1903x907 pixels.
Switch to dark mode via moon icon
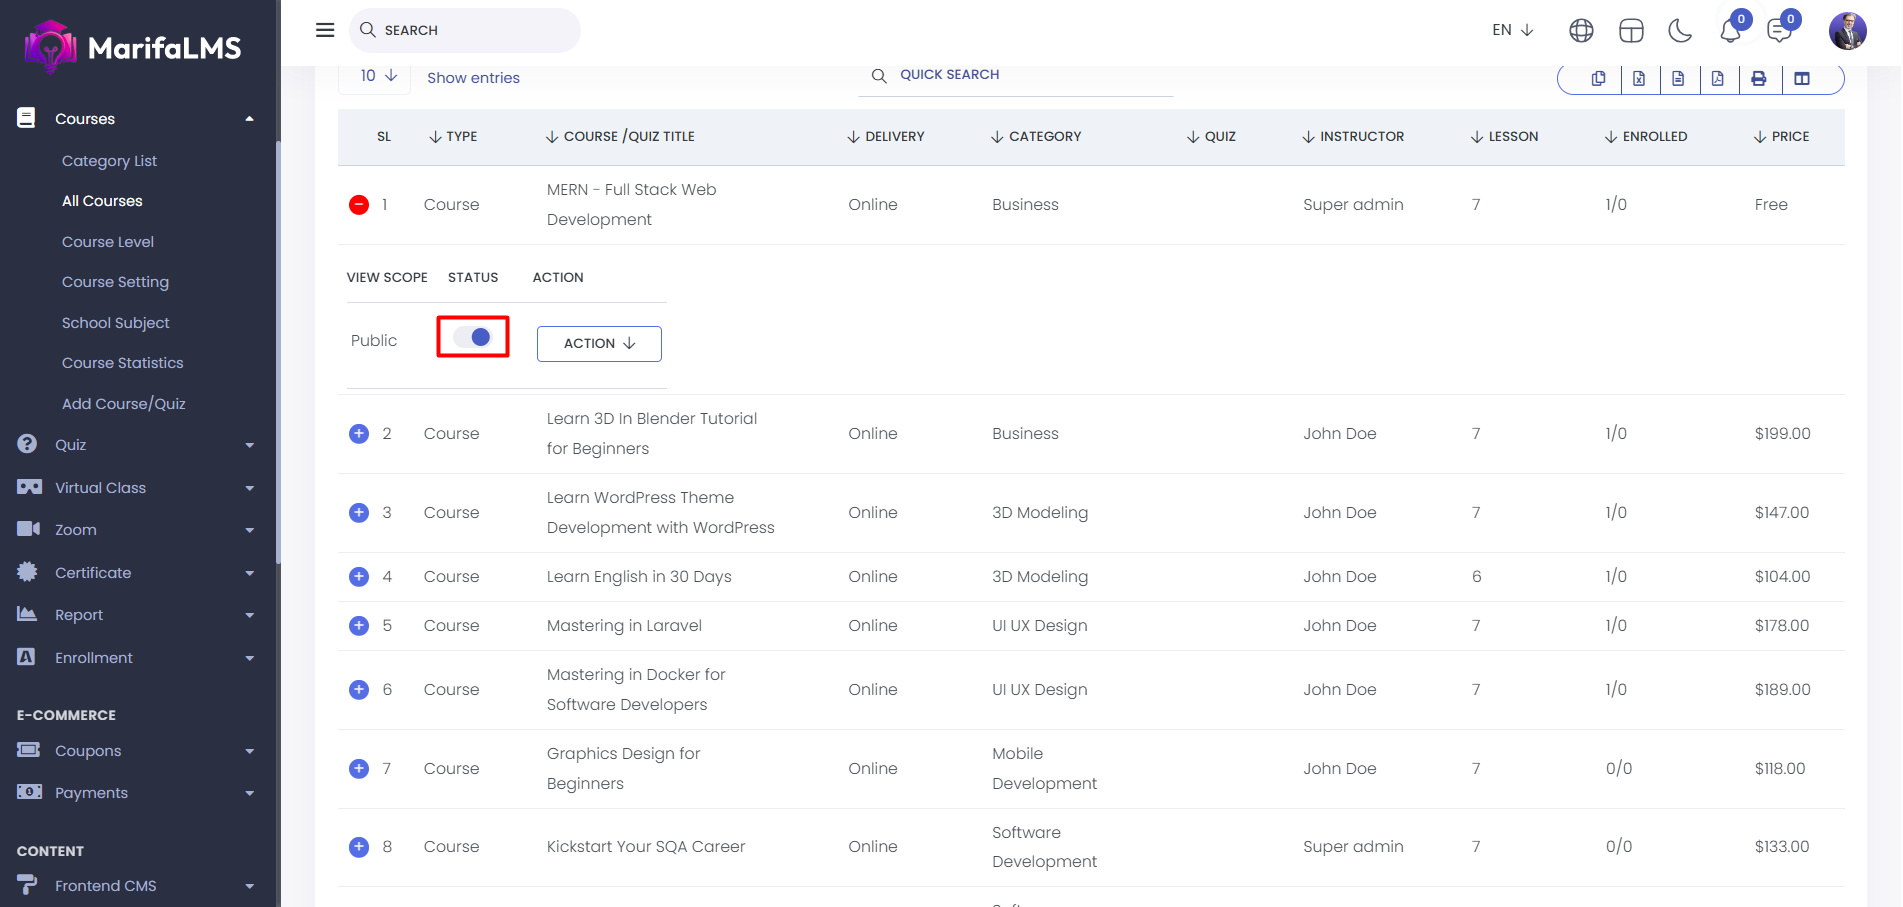coord(1680,31)
